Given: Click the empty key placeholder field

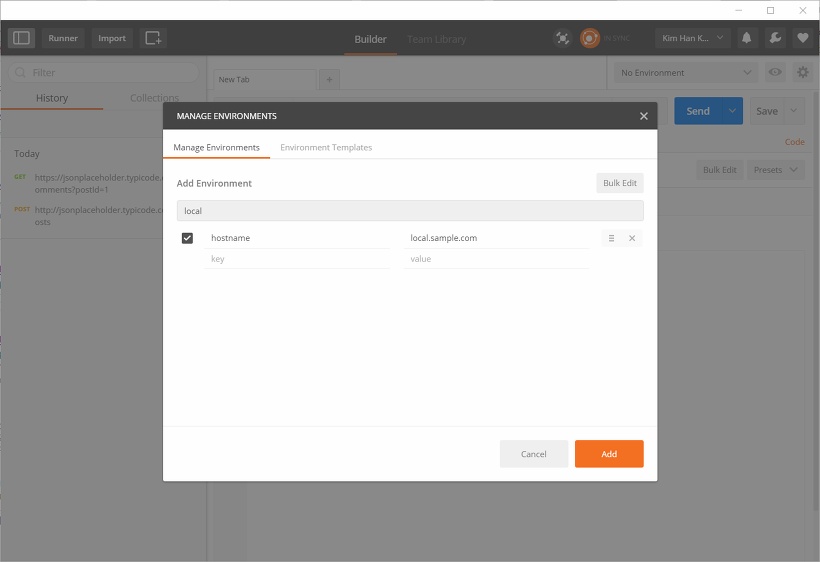Looking at the screenshot, I should 297,259.
